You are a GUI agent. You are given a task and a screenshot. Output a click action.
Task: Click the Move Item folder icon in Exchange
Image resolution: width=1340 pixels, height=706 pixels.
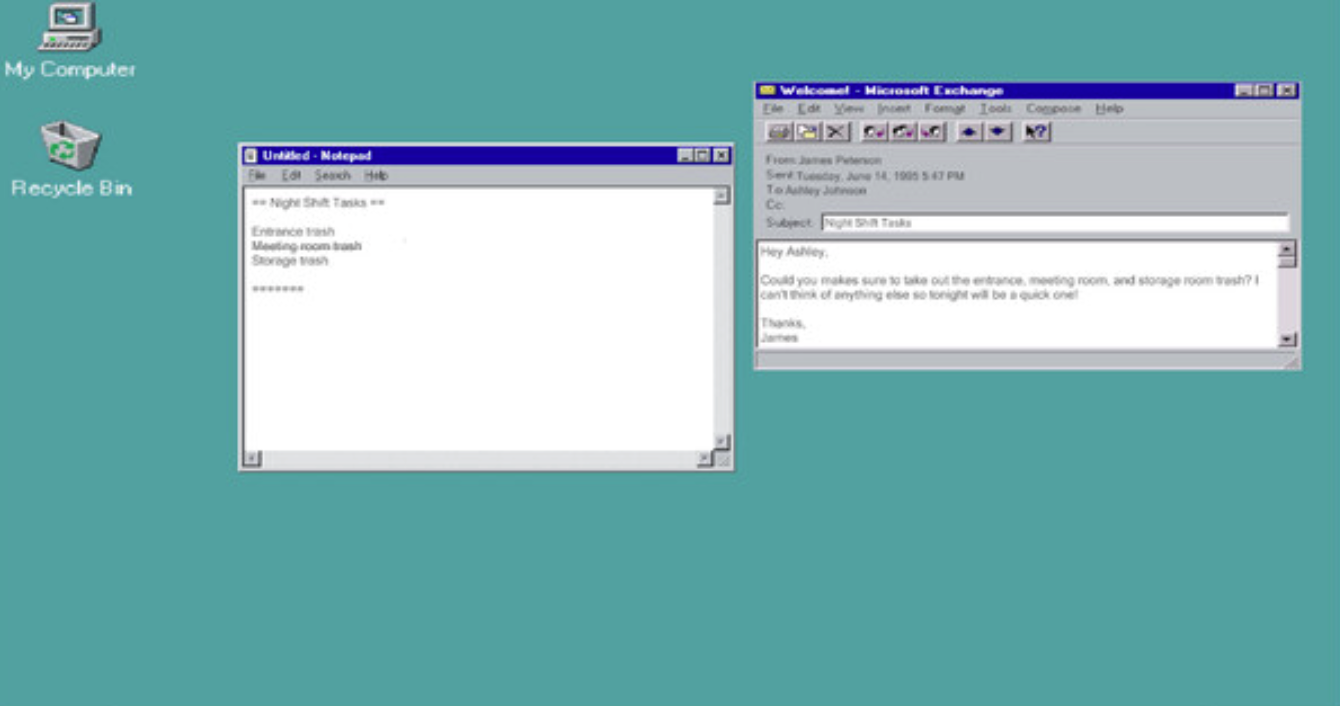[x=808, y=132]
